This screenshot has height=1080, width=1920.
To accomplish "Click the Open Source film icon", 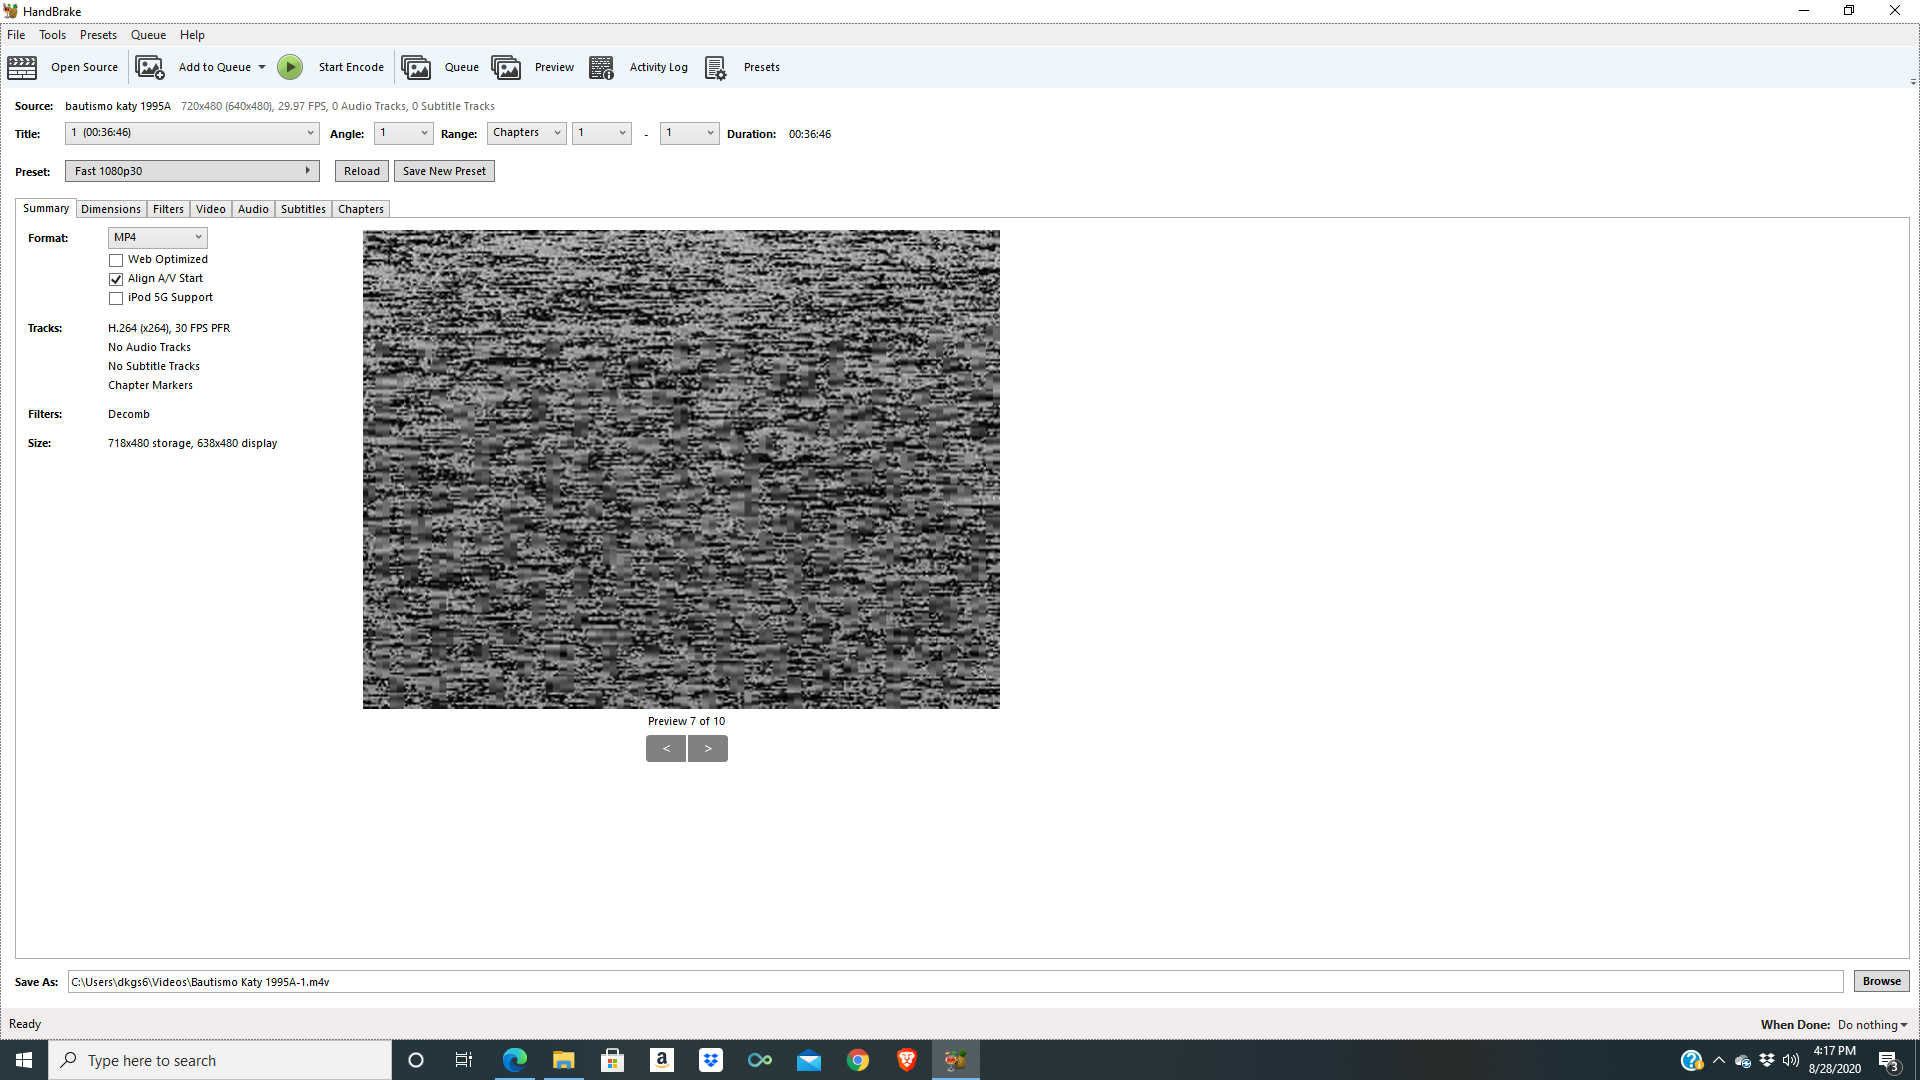I will [x=22, y=67].
